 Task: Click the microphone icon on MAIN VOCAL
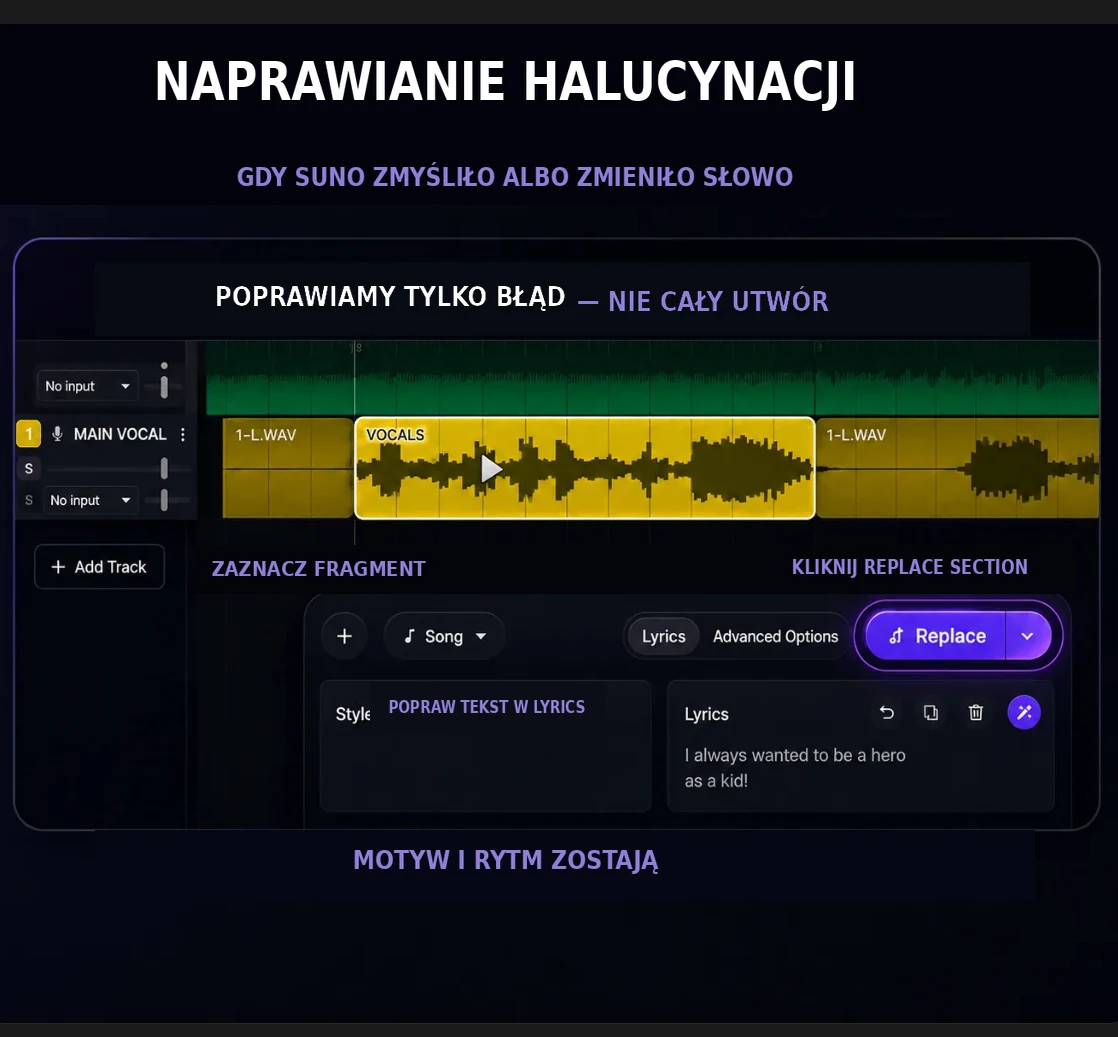pyautogui.click(x=57, y=434)
